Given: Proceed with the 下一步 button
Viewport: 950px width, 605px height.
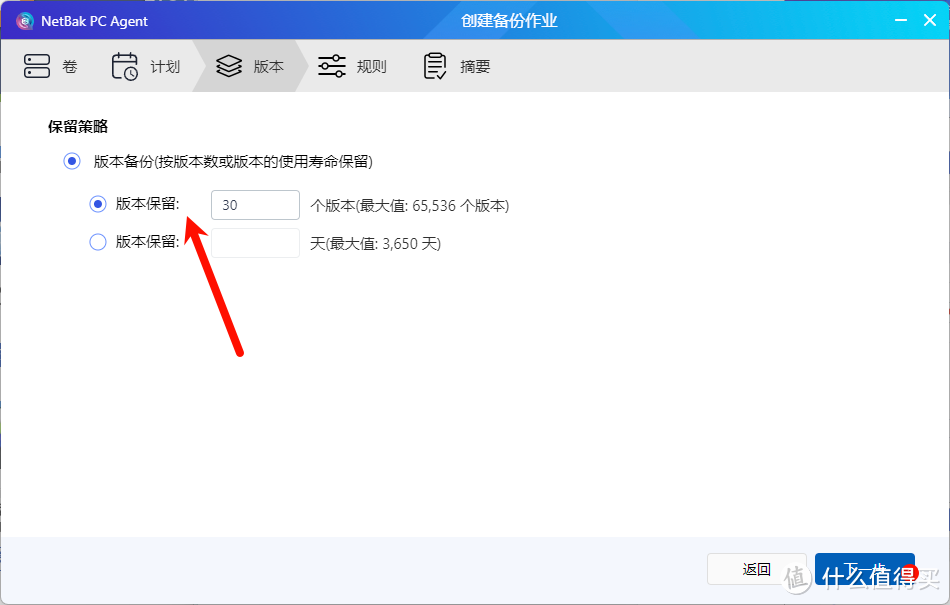Looking at the screenshot, I should tap(864, 568).
